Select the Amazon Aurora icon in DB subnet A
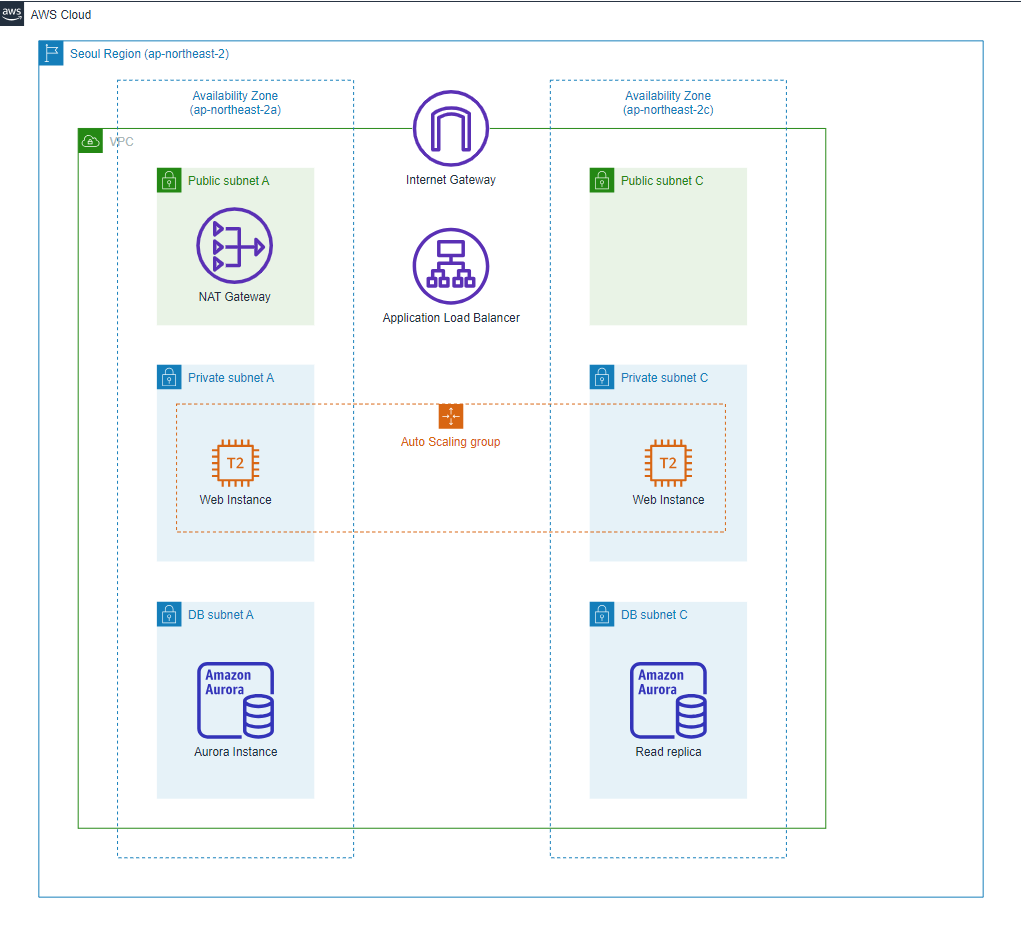1021x936 pixels. click(x=235, y=700)
